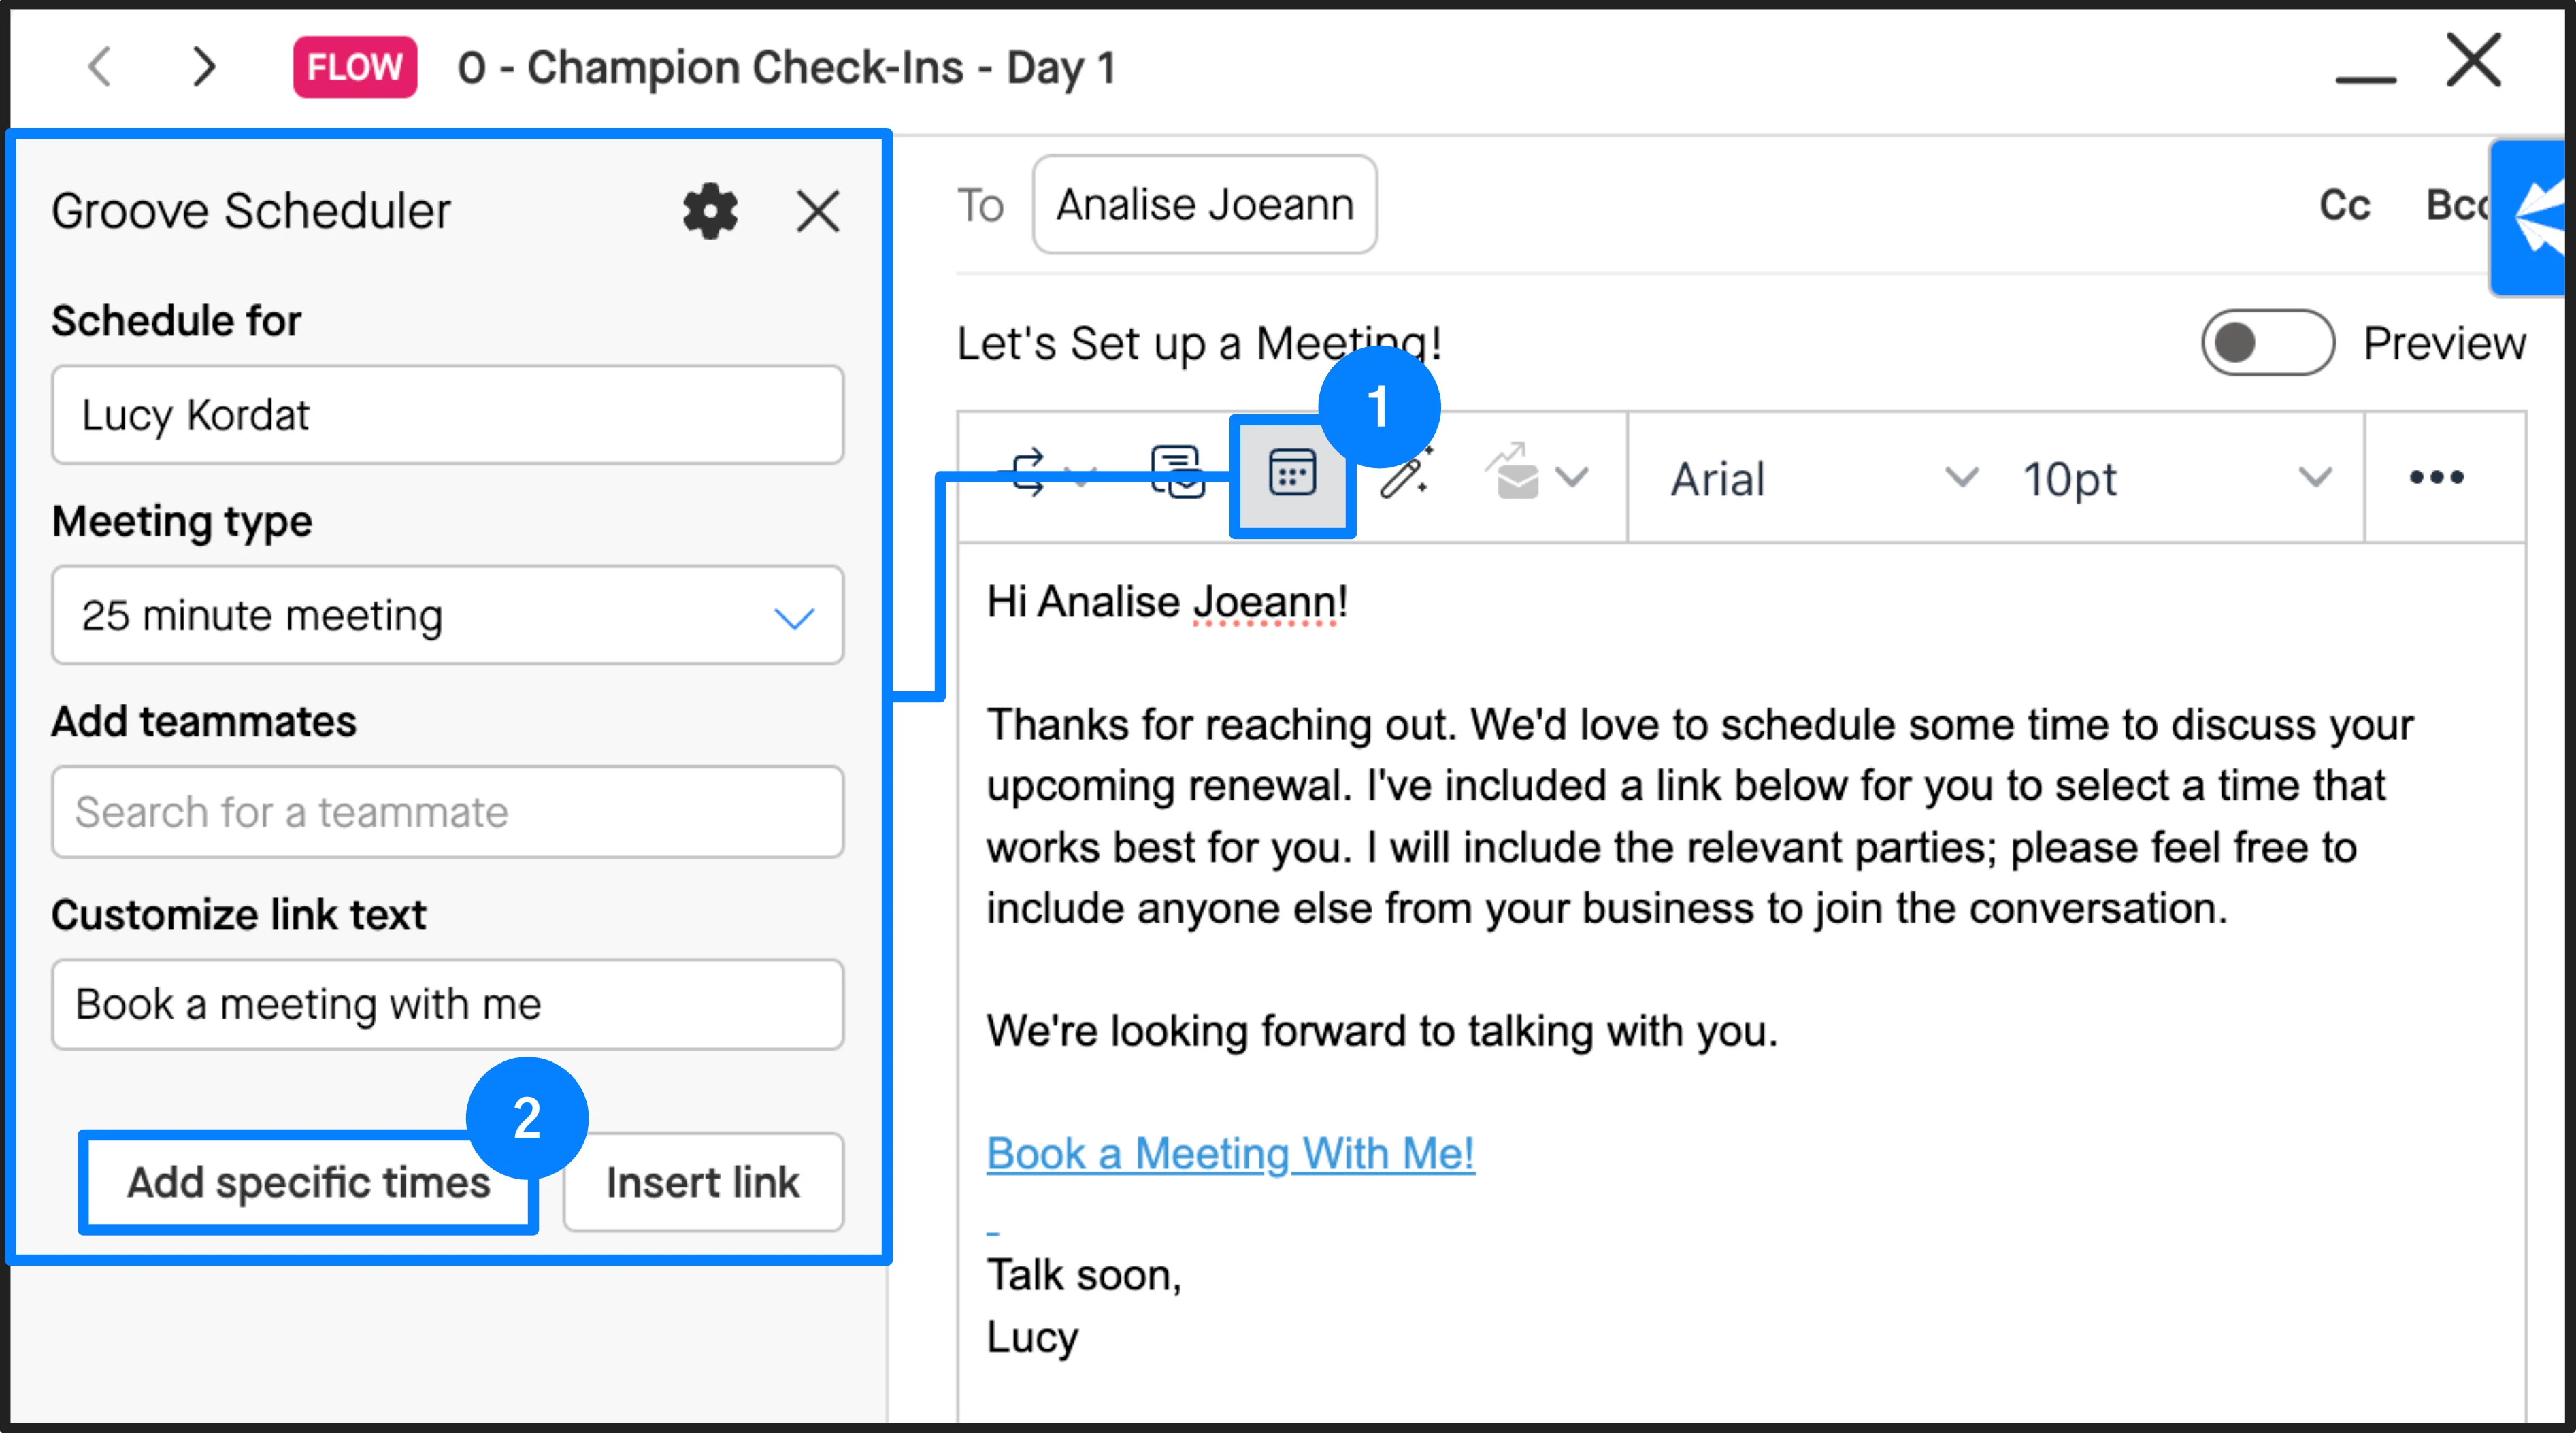Viewport: 2576px width, 1433px height.
Task: Show the Cc field
Action: (x=2344, y=205)
